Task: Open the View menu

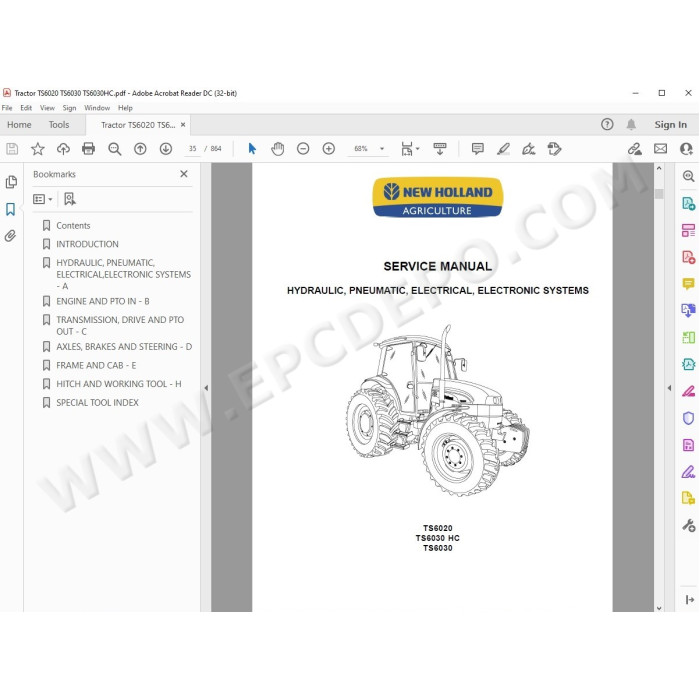Action: coord(47,108)
